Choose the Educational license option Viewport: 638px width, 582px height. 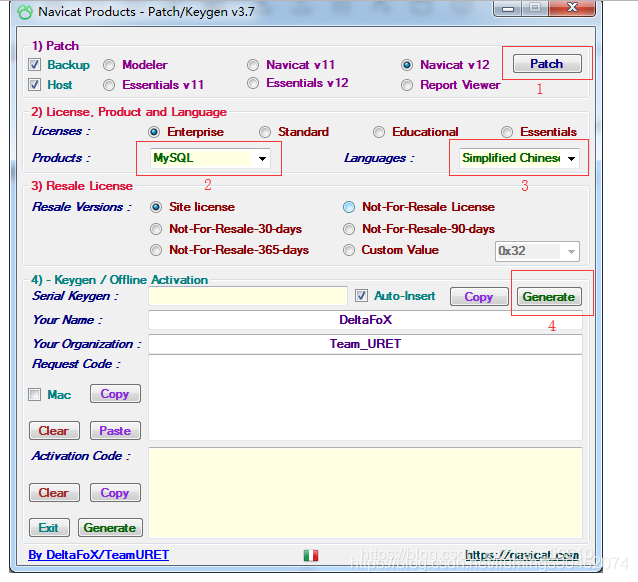[379, 132]
